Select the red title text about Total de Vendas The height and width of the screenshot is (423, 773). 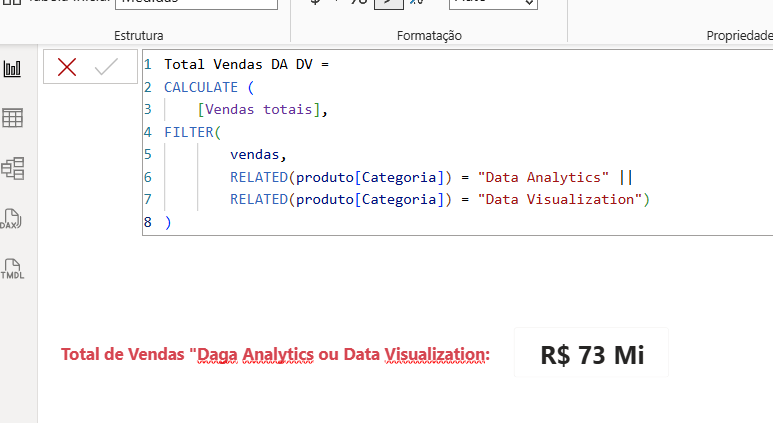pos(275,354)
